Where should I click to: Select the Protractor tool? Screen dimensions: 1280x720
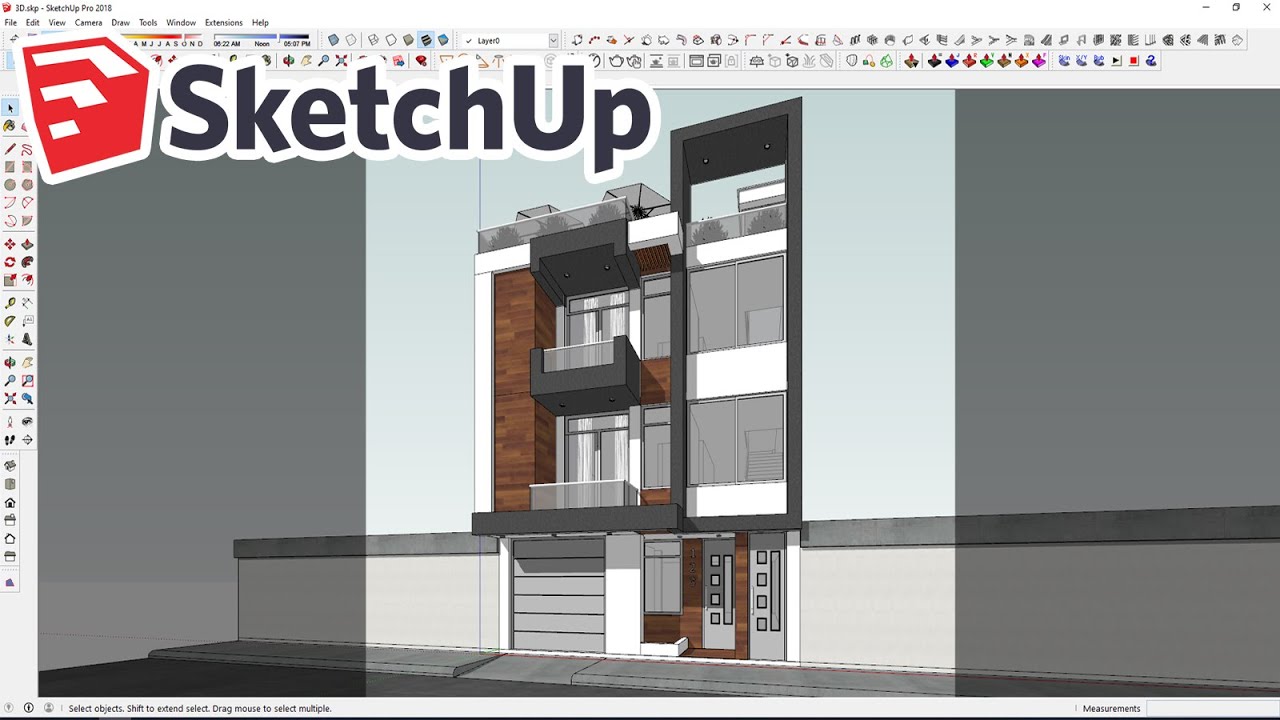10,320
